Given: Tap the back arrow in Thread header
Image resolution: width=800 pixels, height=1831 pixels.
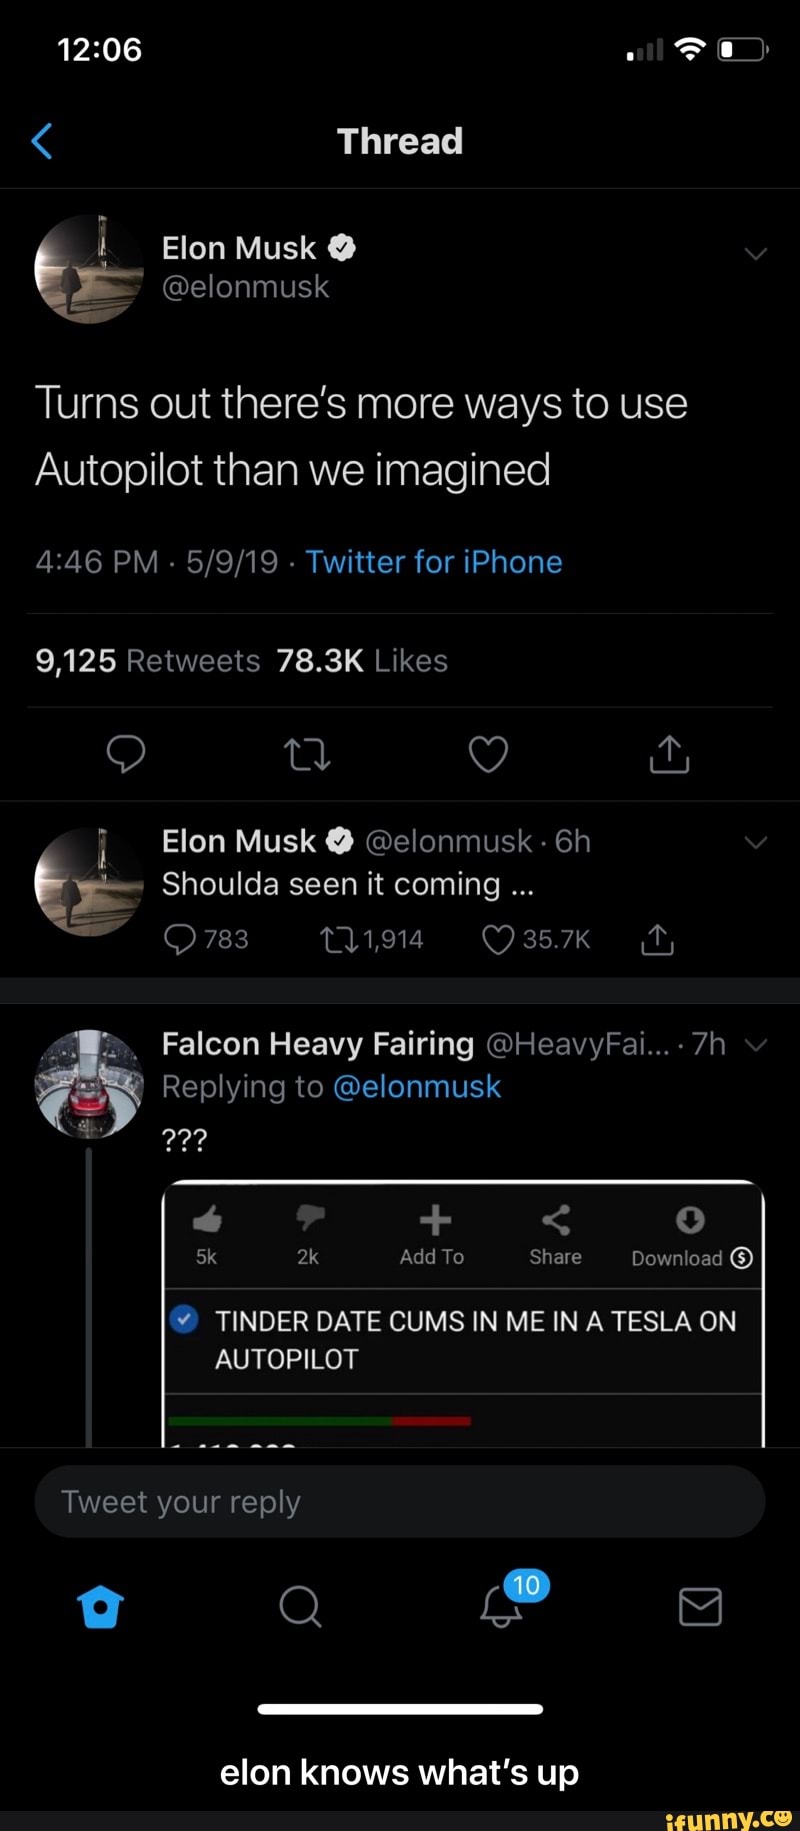Looking at the screenshot, I should coord(42,142).
